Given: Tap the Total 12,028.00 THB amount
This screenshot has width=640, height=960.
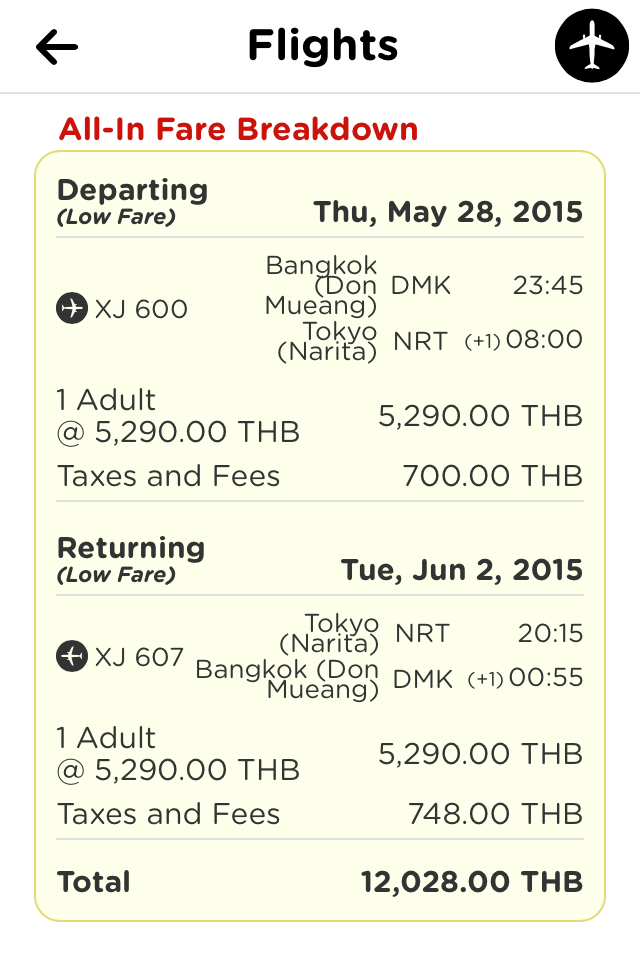Looking at the screenshot, I should pyautogui.click(x=472, y=882).
